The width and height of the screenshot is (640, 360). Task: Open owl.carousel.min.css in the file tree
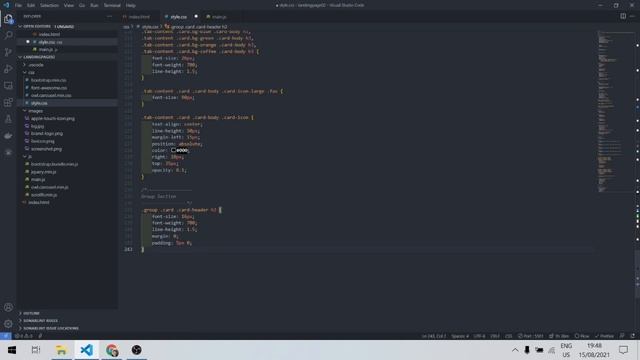pyautogui.click(x=51, y=96)
